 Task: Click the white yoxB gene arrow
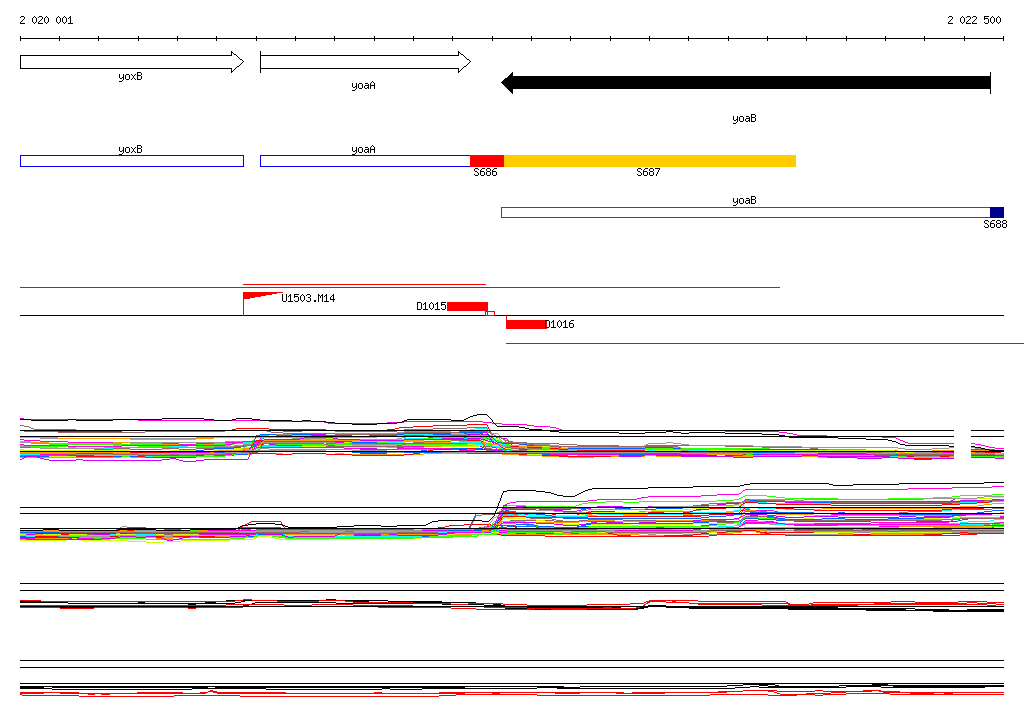pyautogui.click(x=132, y=62)
